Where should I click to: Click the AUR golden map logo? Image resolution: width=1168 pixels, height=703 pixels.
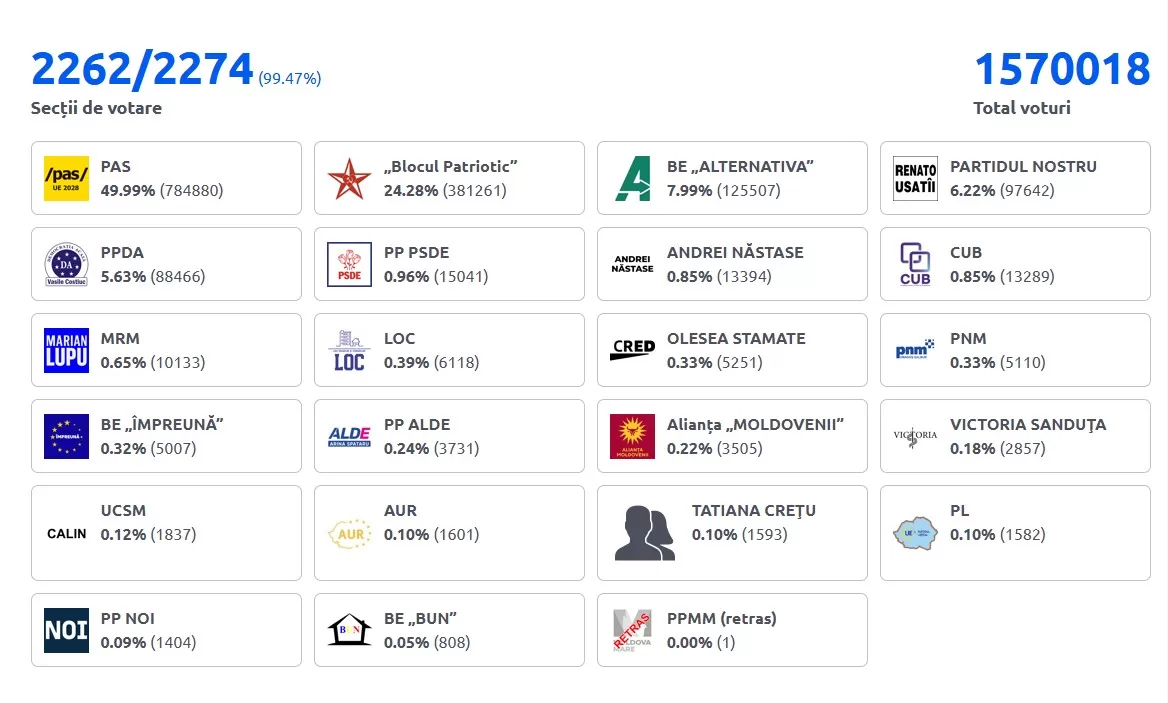pyautogui.click(x=349, y=533)
